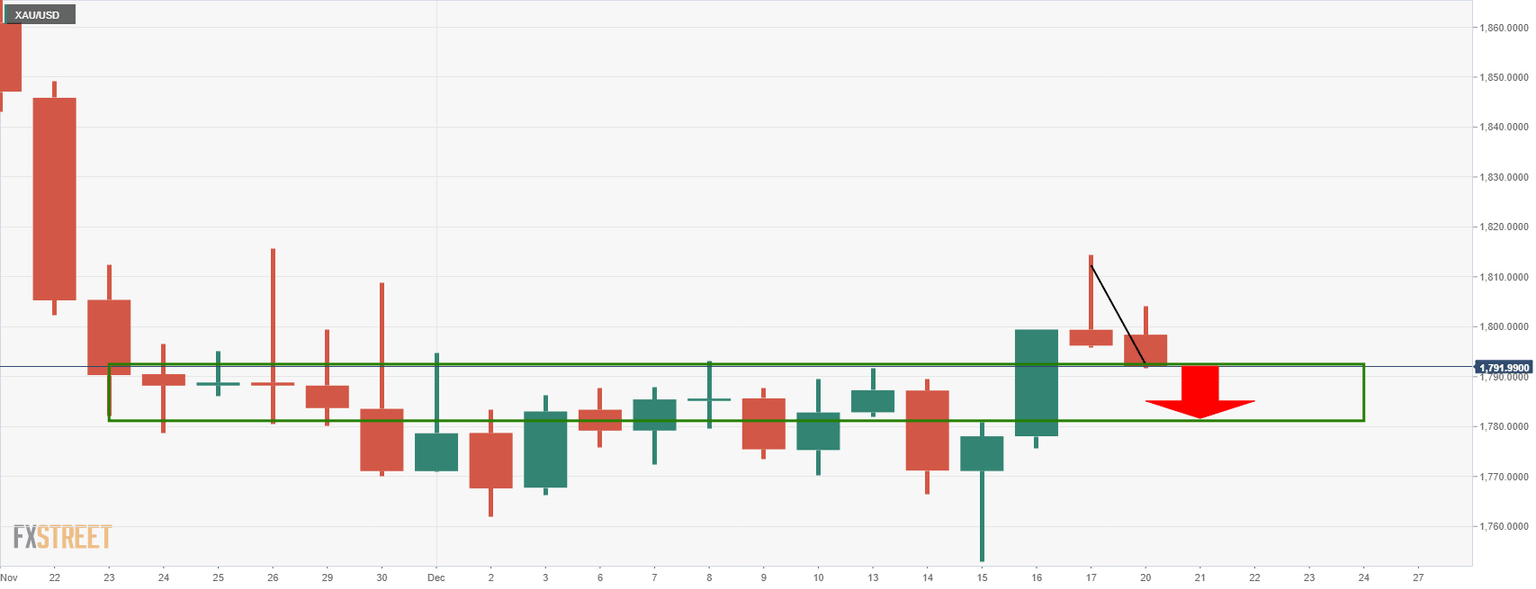
Task: Click the large green December 16 candle
Action: 1036,382
